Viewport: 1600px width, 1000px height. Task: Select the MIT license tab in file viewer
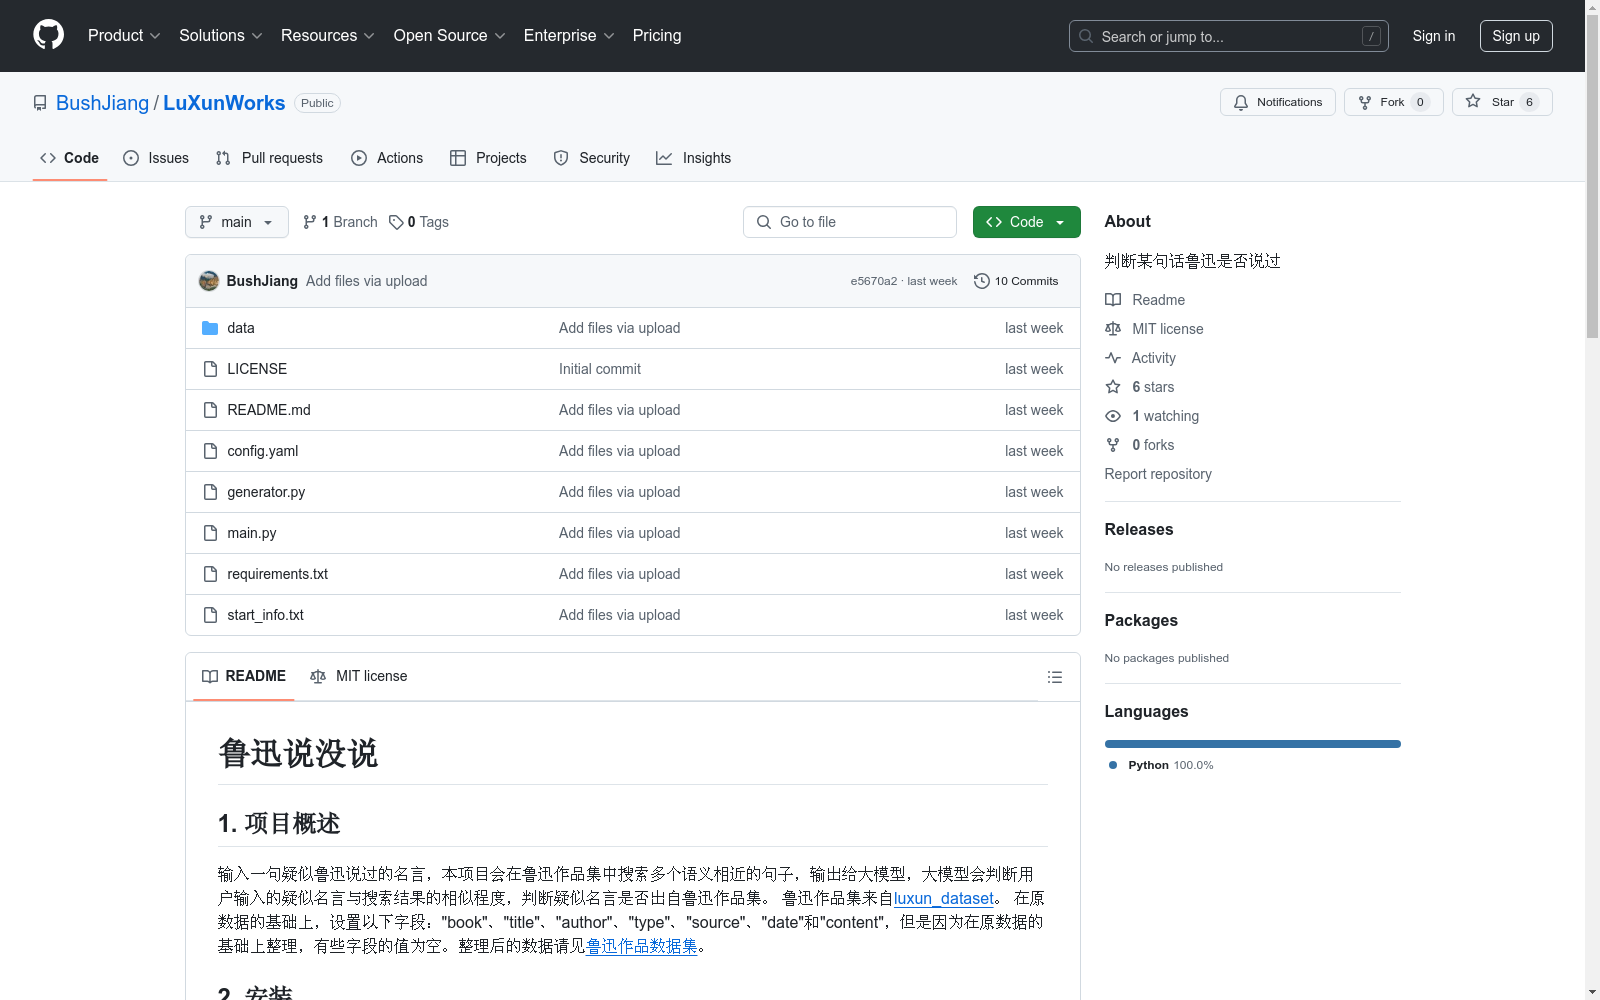click(359, 676)
